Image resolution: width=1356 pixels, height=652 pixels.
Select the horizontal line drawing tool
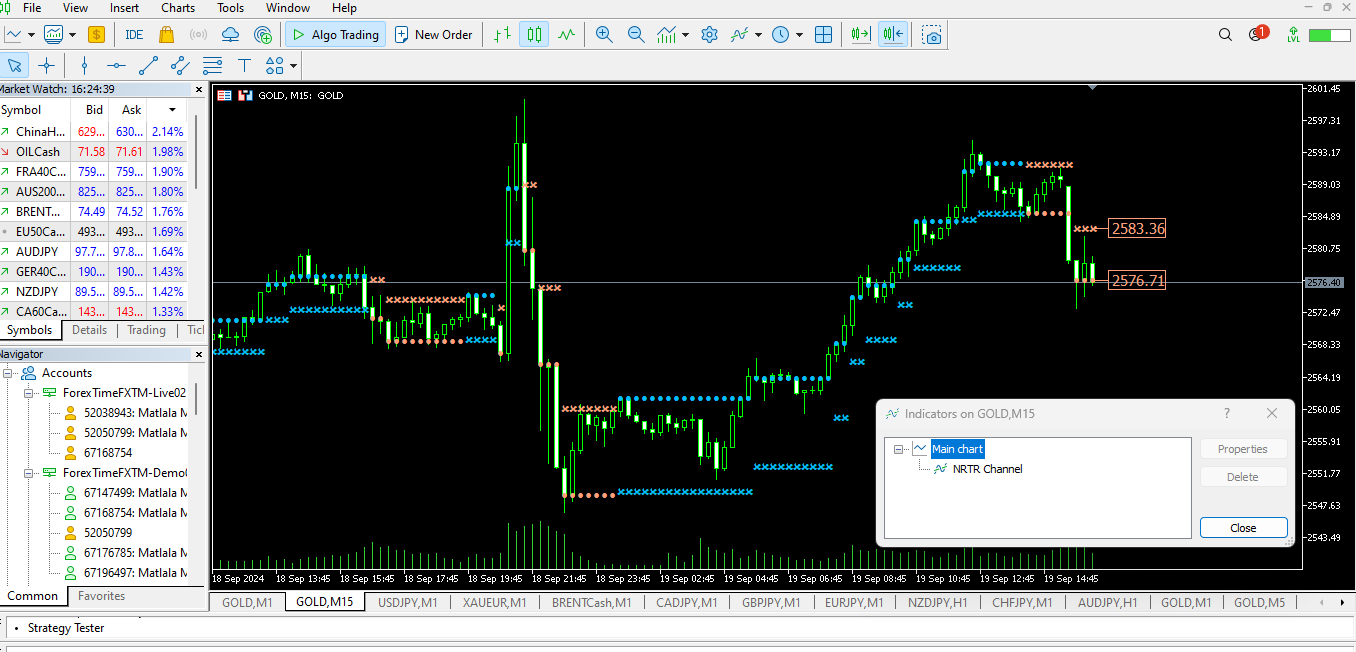coord(116,66)
